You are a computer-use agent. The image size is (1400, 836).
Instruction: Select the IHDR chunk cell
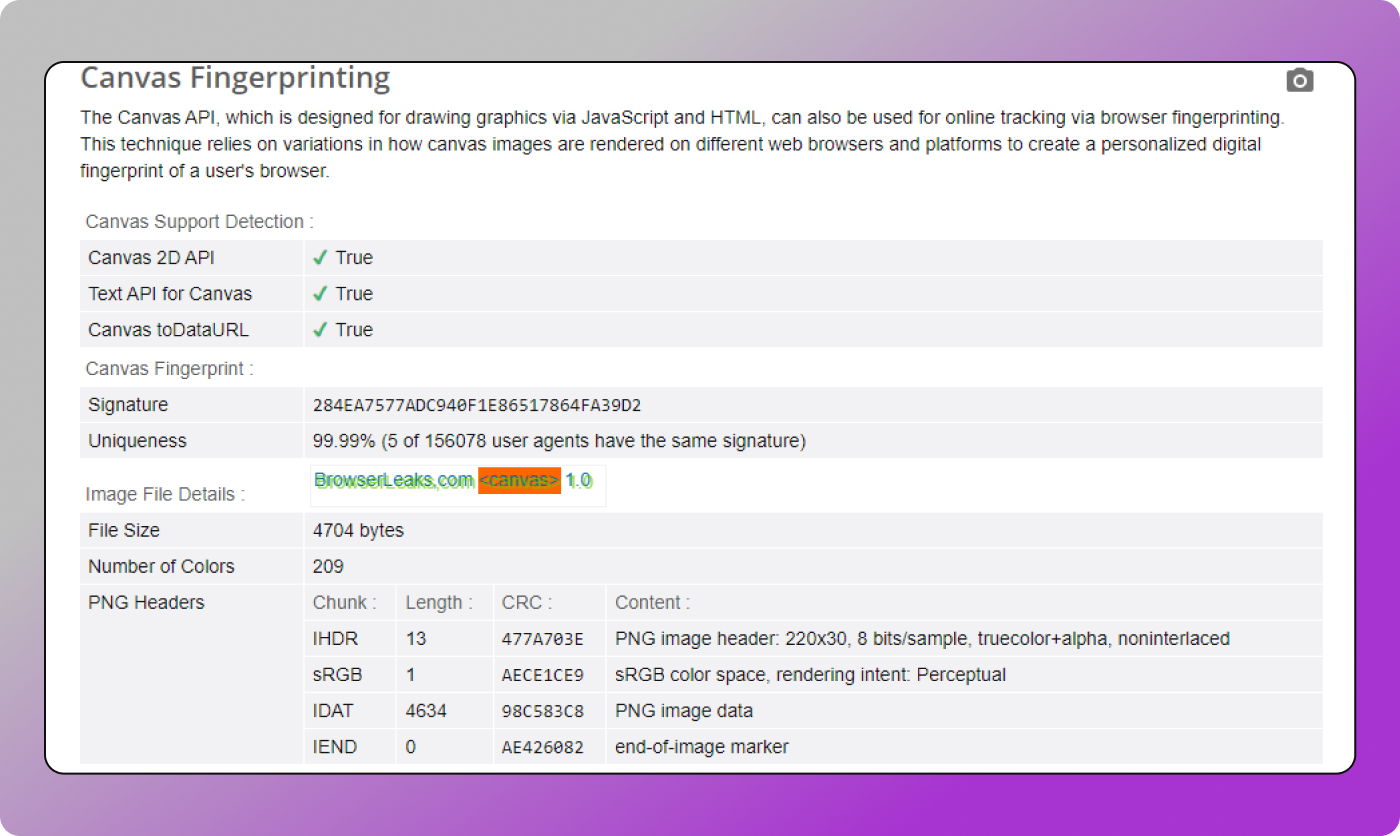click(335, 639)
